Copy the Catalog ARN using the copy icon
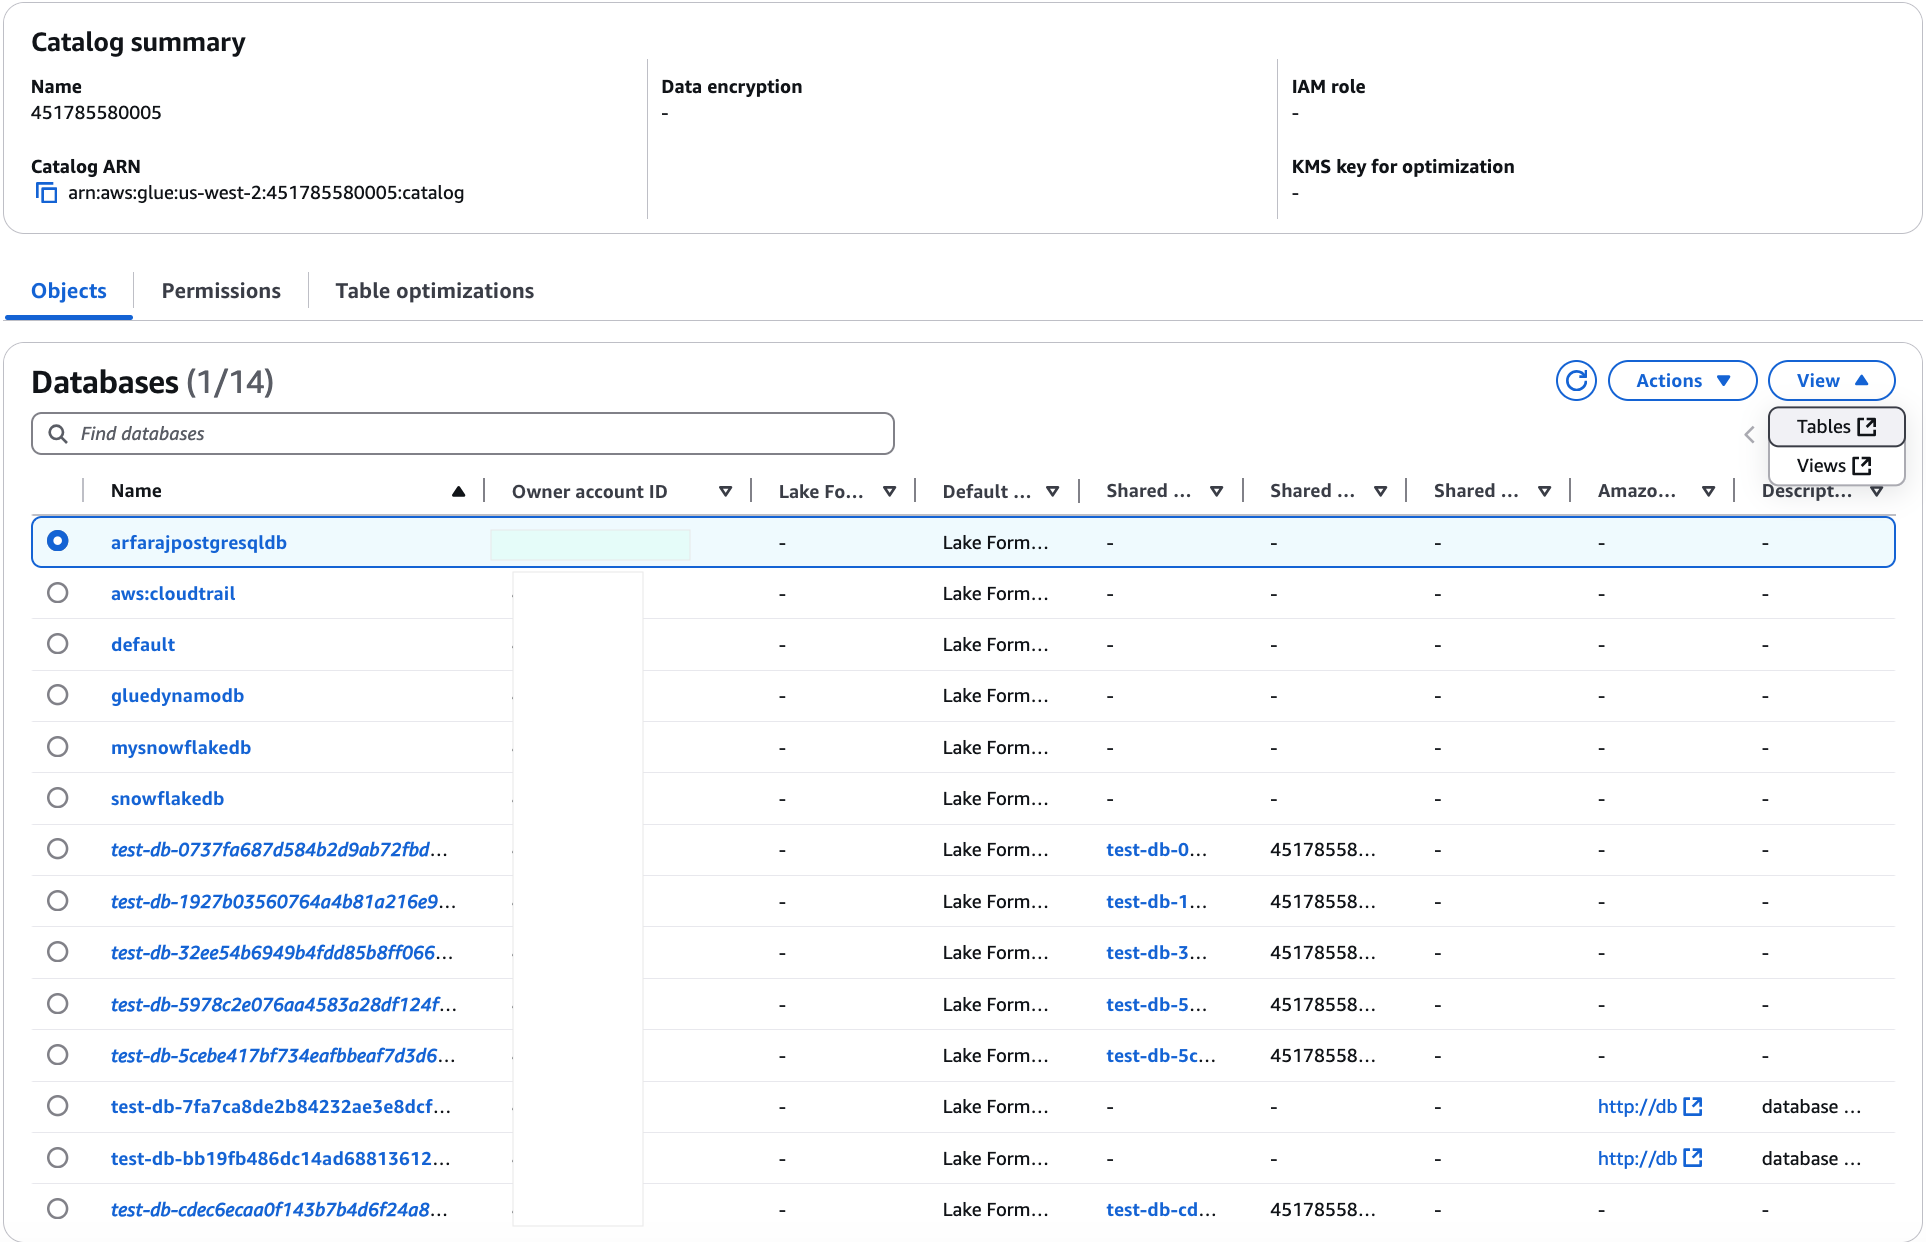This screenshot has height=1242, width=1926. coord(46,192)
